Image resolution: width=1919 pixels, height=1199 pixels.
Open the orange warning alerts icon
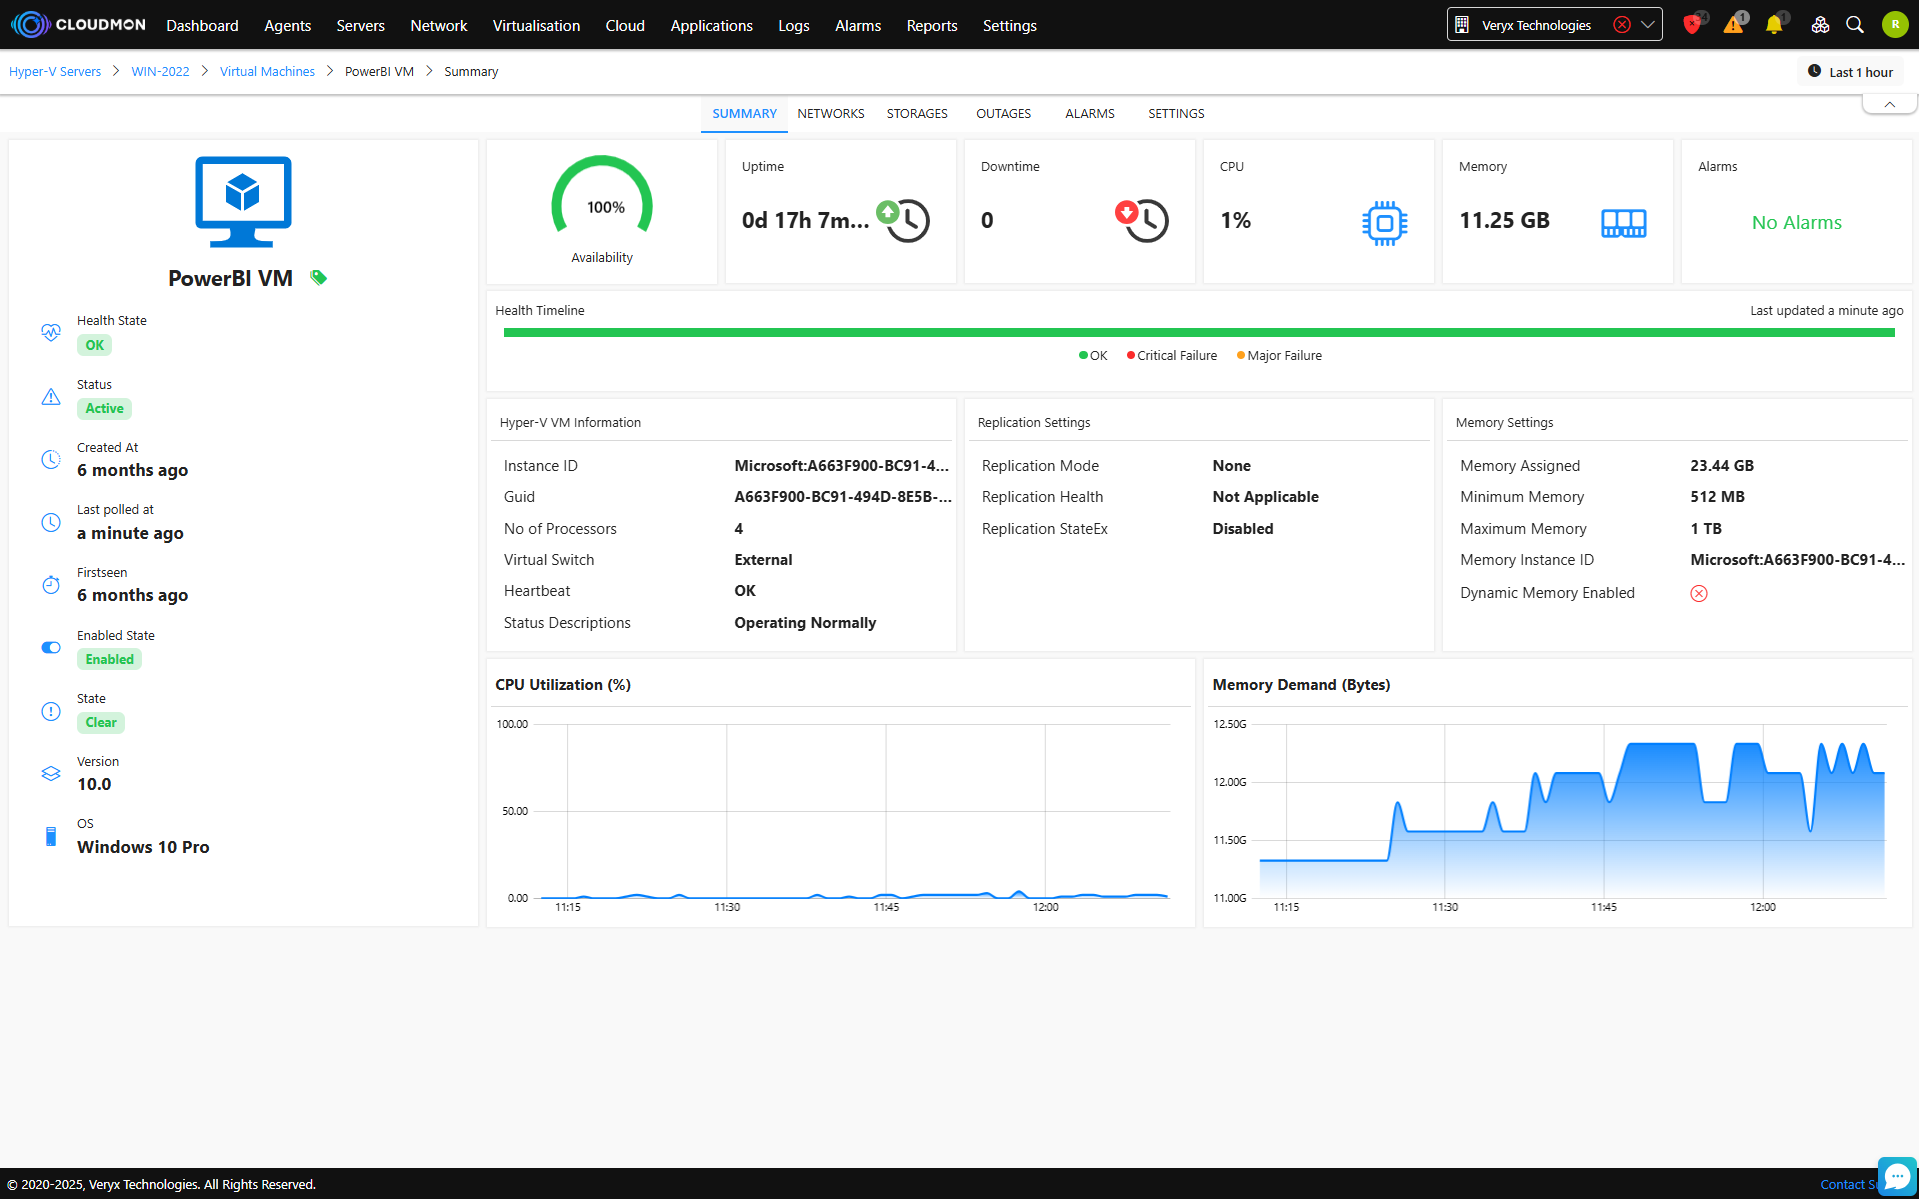1733,25
